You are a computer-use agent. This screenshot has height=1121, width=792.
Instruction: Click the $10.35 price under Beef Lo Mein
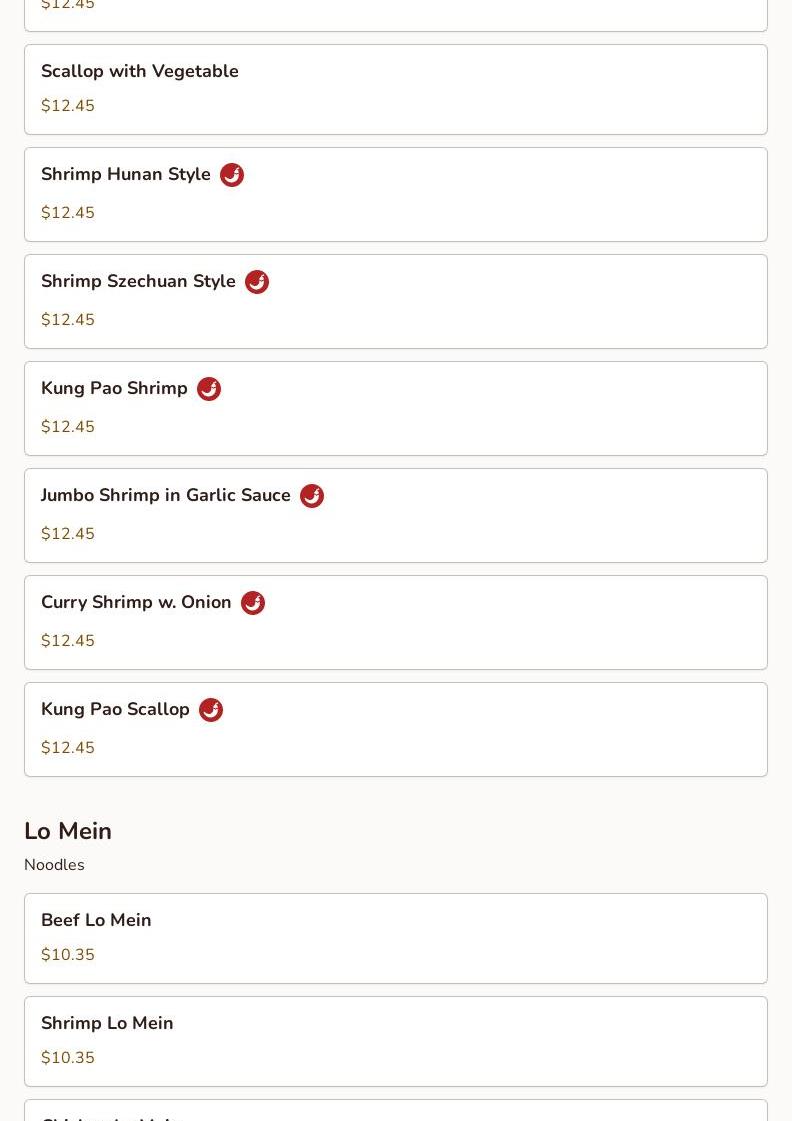point(68,954)
